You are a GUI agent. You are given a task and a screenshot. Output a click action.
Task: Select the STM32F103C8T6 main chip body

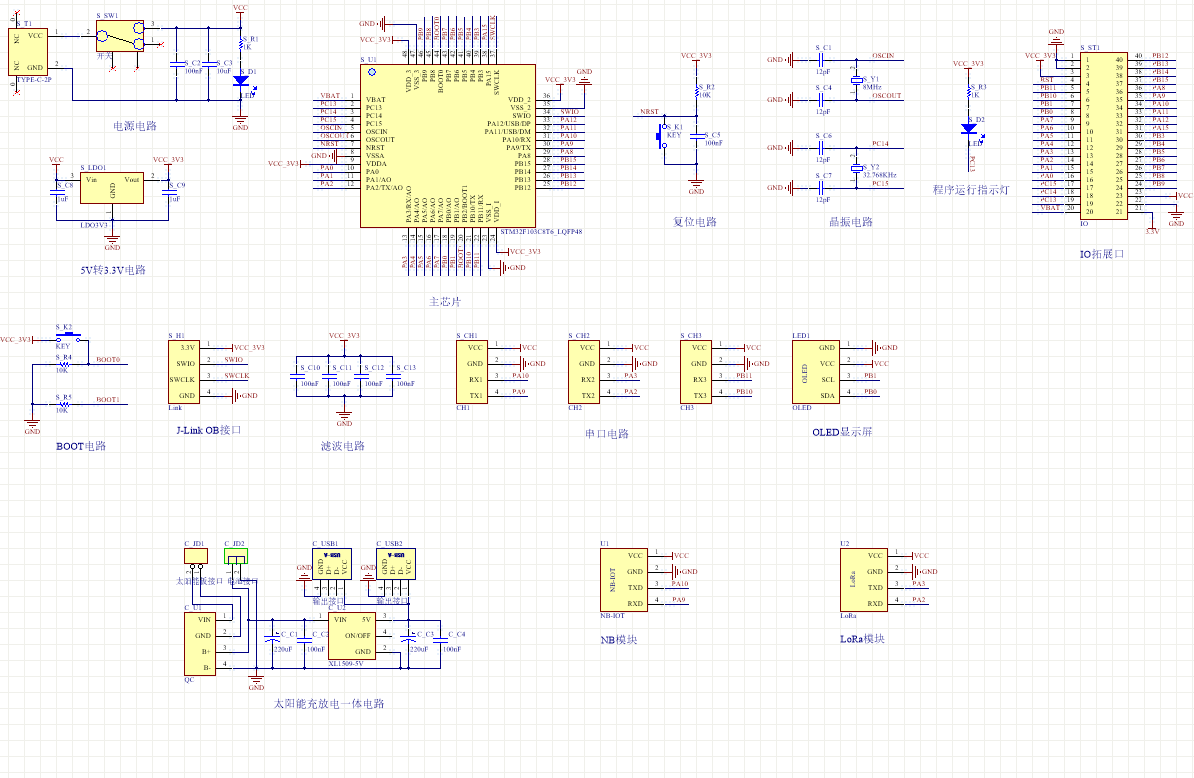448,146
